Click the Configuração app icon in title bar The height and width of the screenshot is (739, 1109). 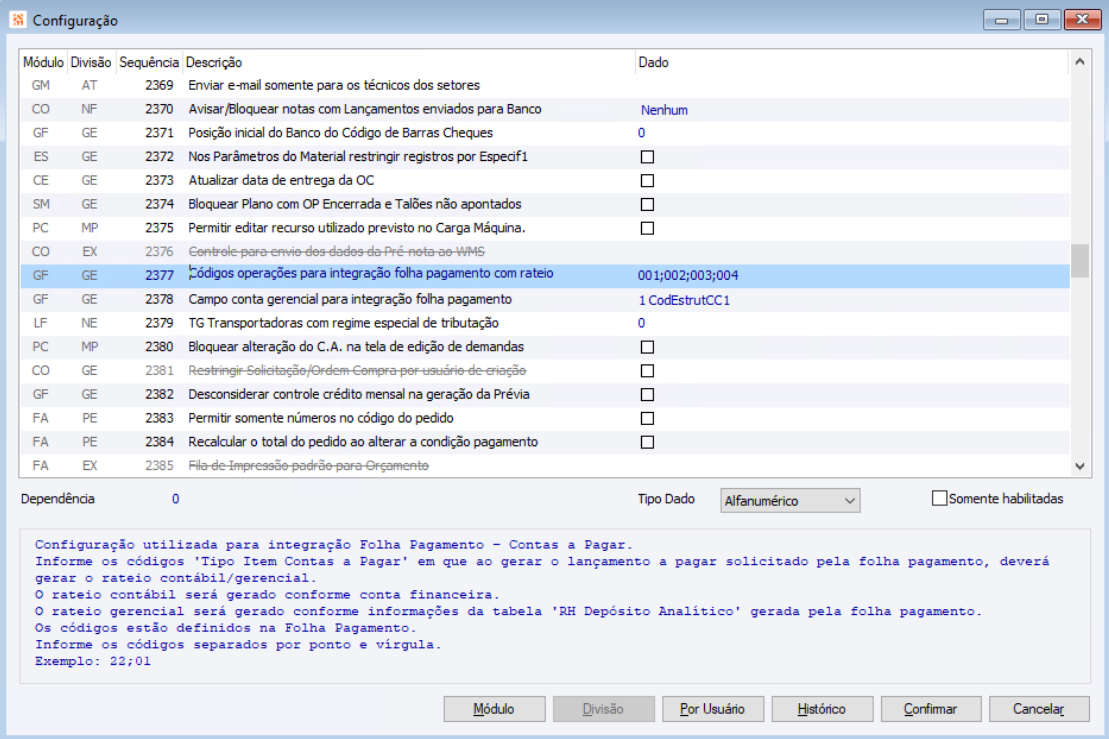click(18, 20)
